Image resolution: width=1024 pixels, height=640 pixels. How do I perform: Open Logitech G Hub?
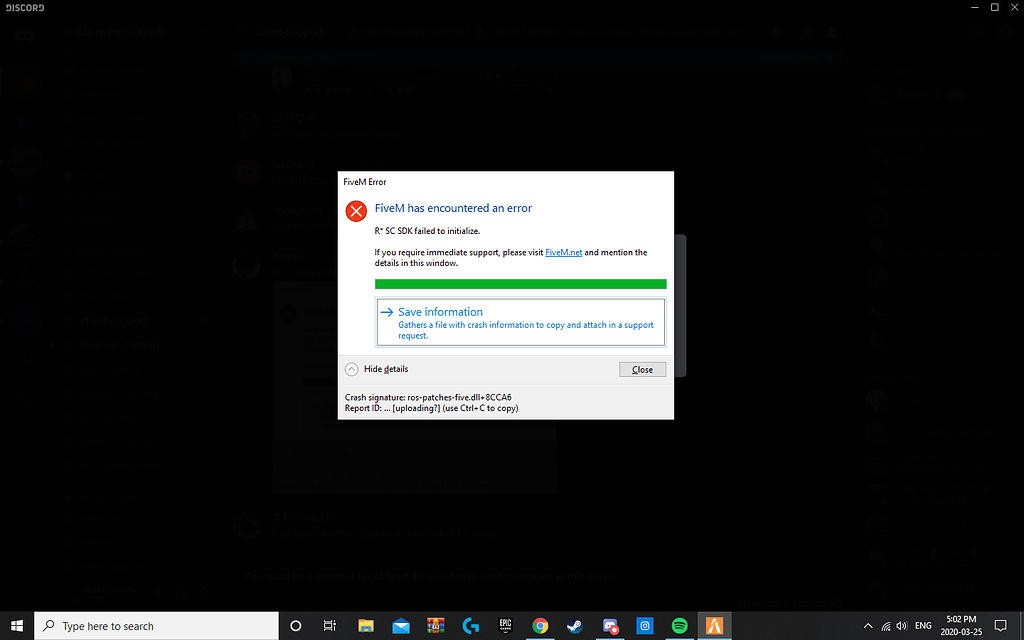click(471, 626)
